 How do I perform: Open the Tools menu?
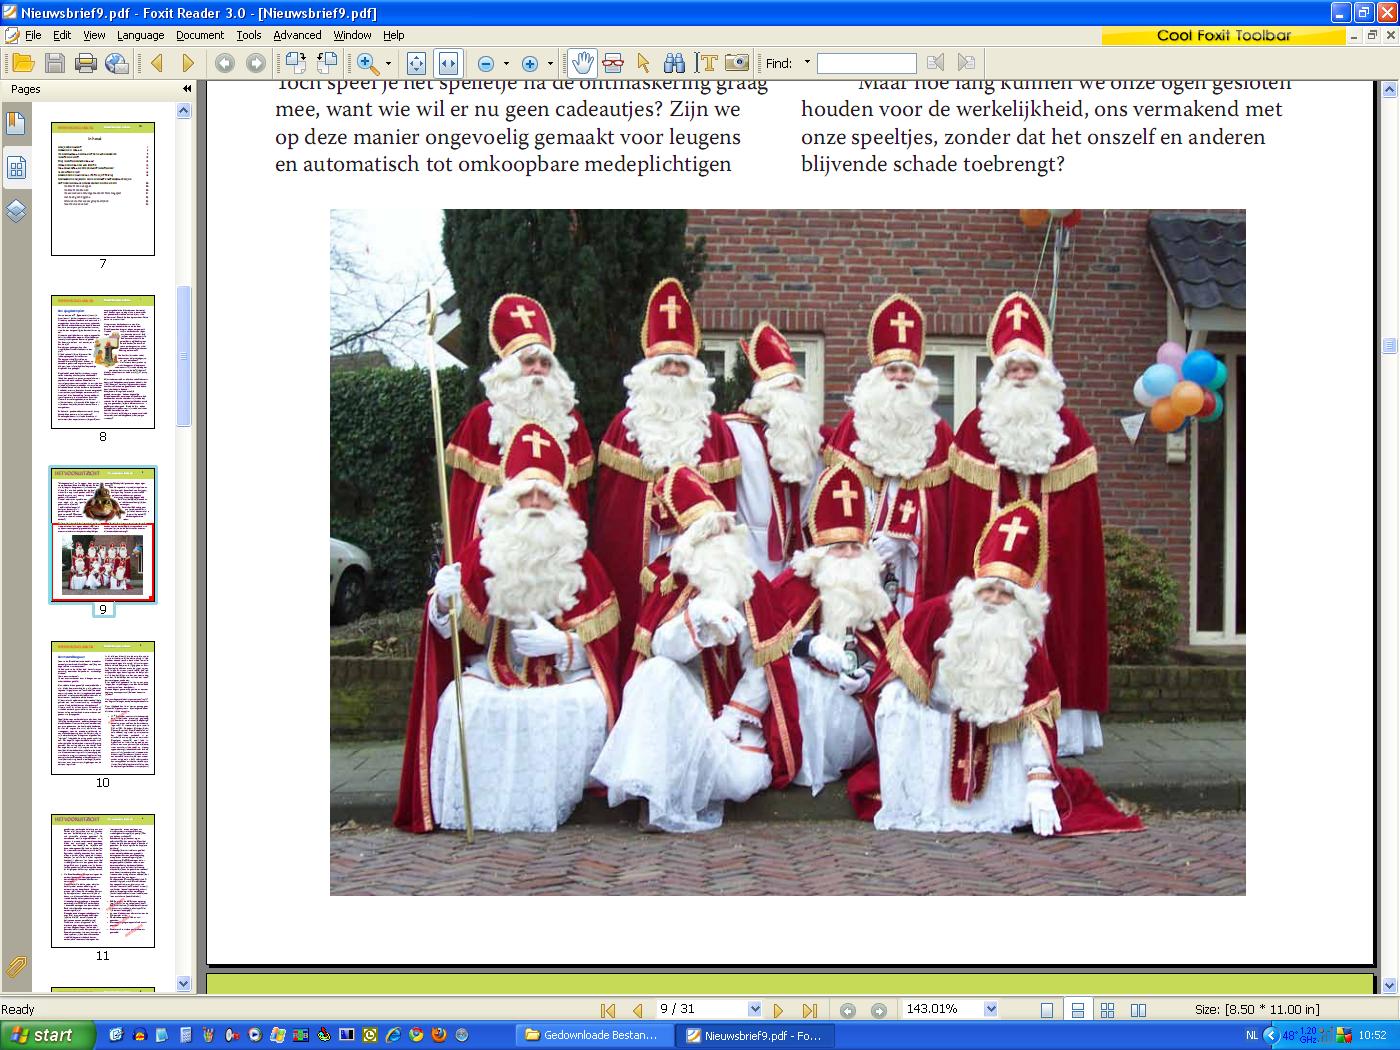pos(249,35)
